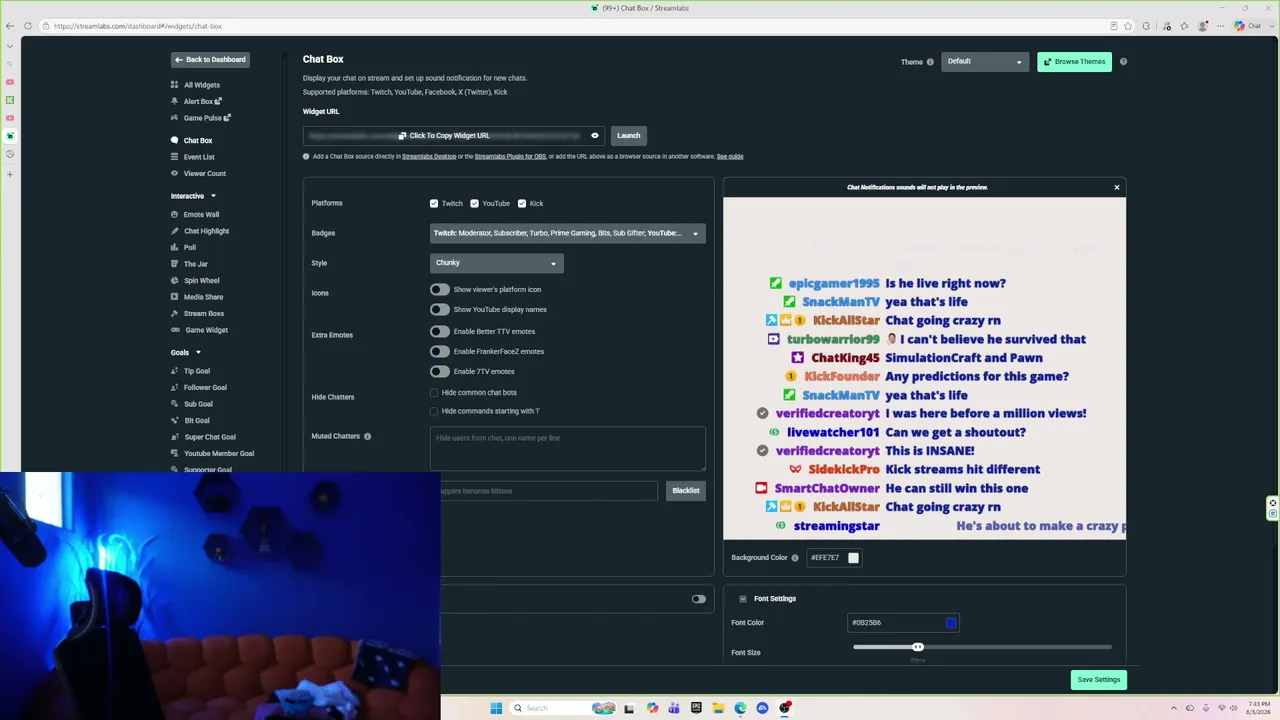Open the Viewer Count eye icon
Viewport: 1280px width, 720px height.
tap(174, 174)
